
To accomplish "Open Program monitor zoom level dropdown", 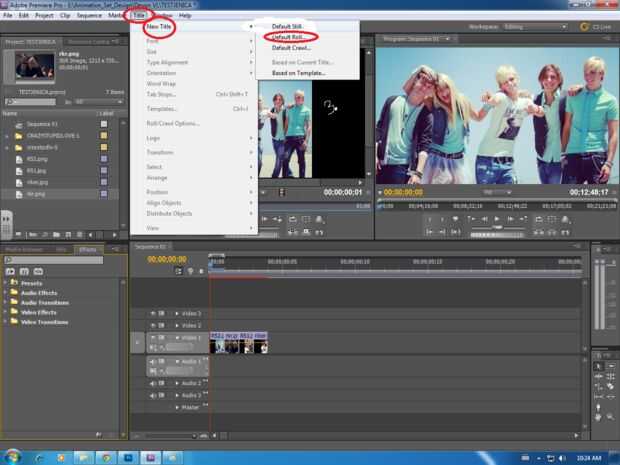I will click(497, 192).
